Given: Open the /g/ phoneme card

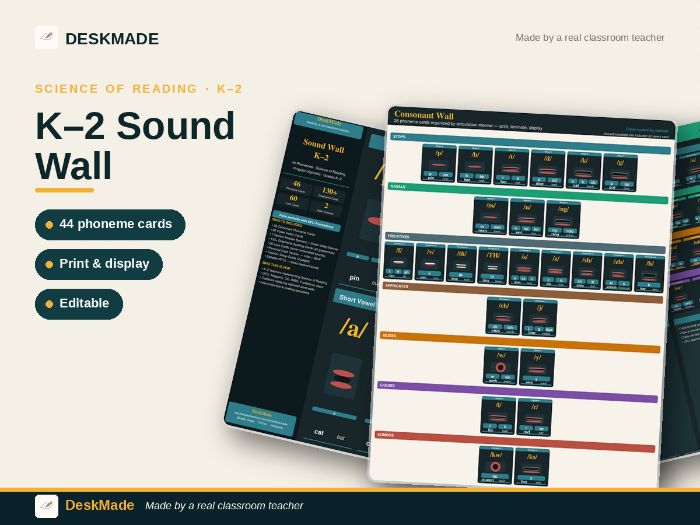Looking at the screenshot, I should coord(620,172).
